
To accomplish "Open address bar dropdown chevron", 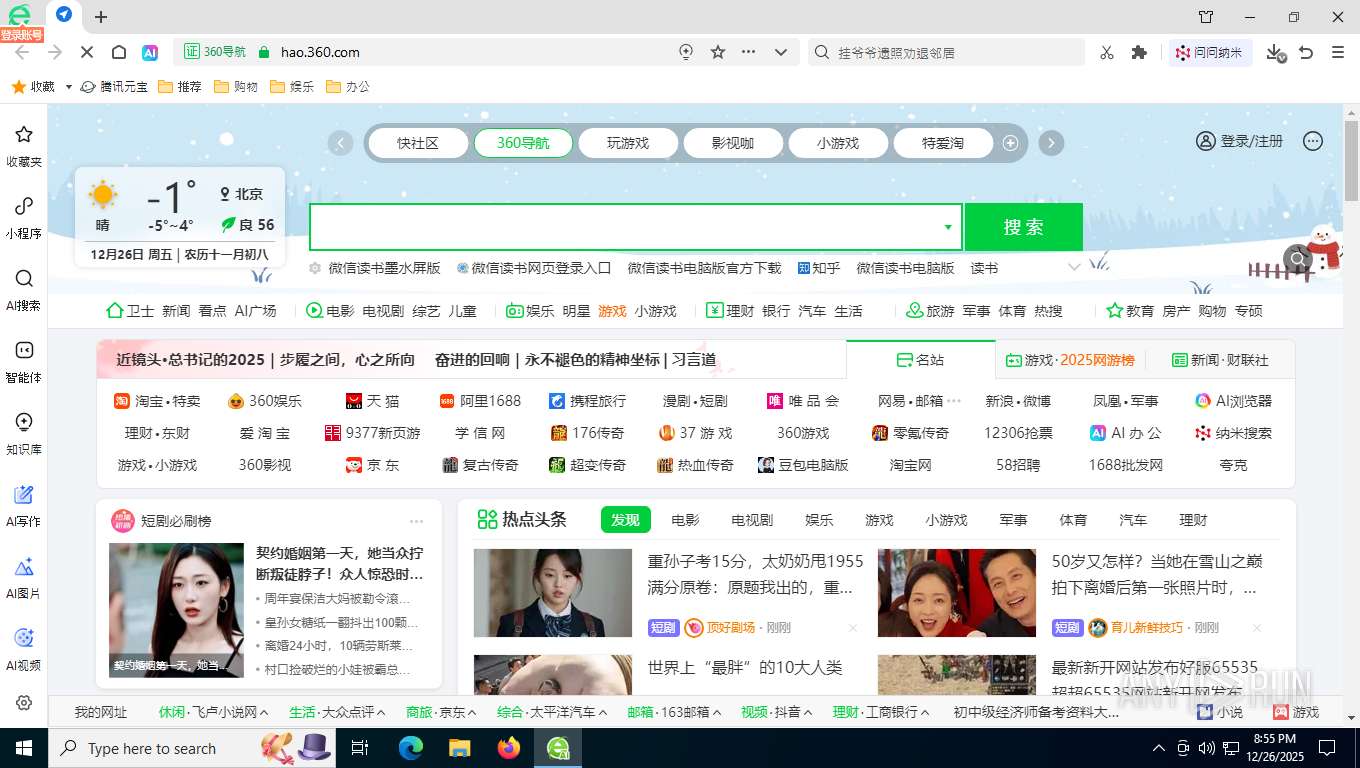I will [x=782, y=52].
